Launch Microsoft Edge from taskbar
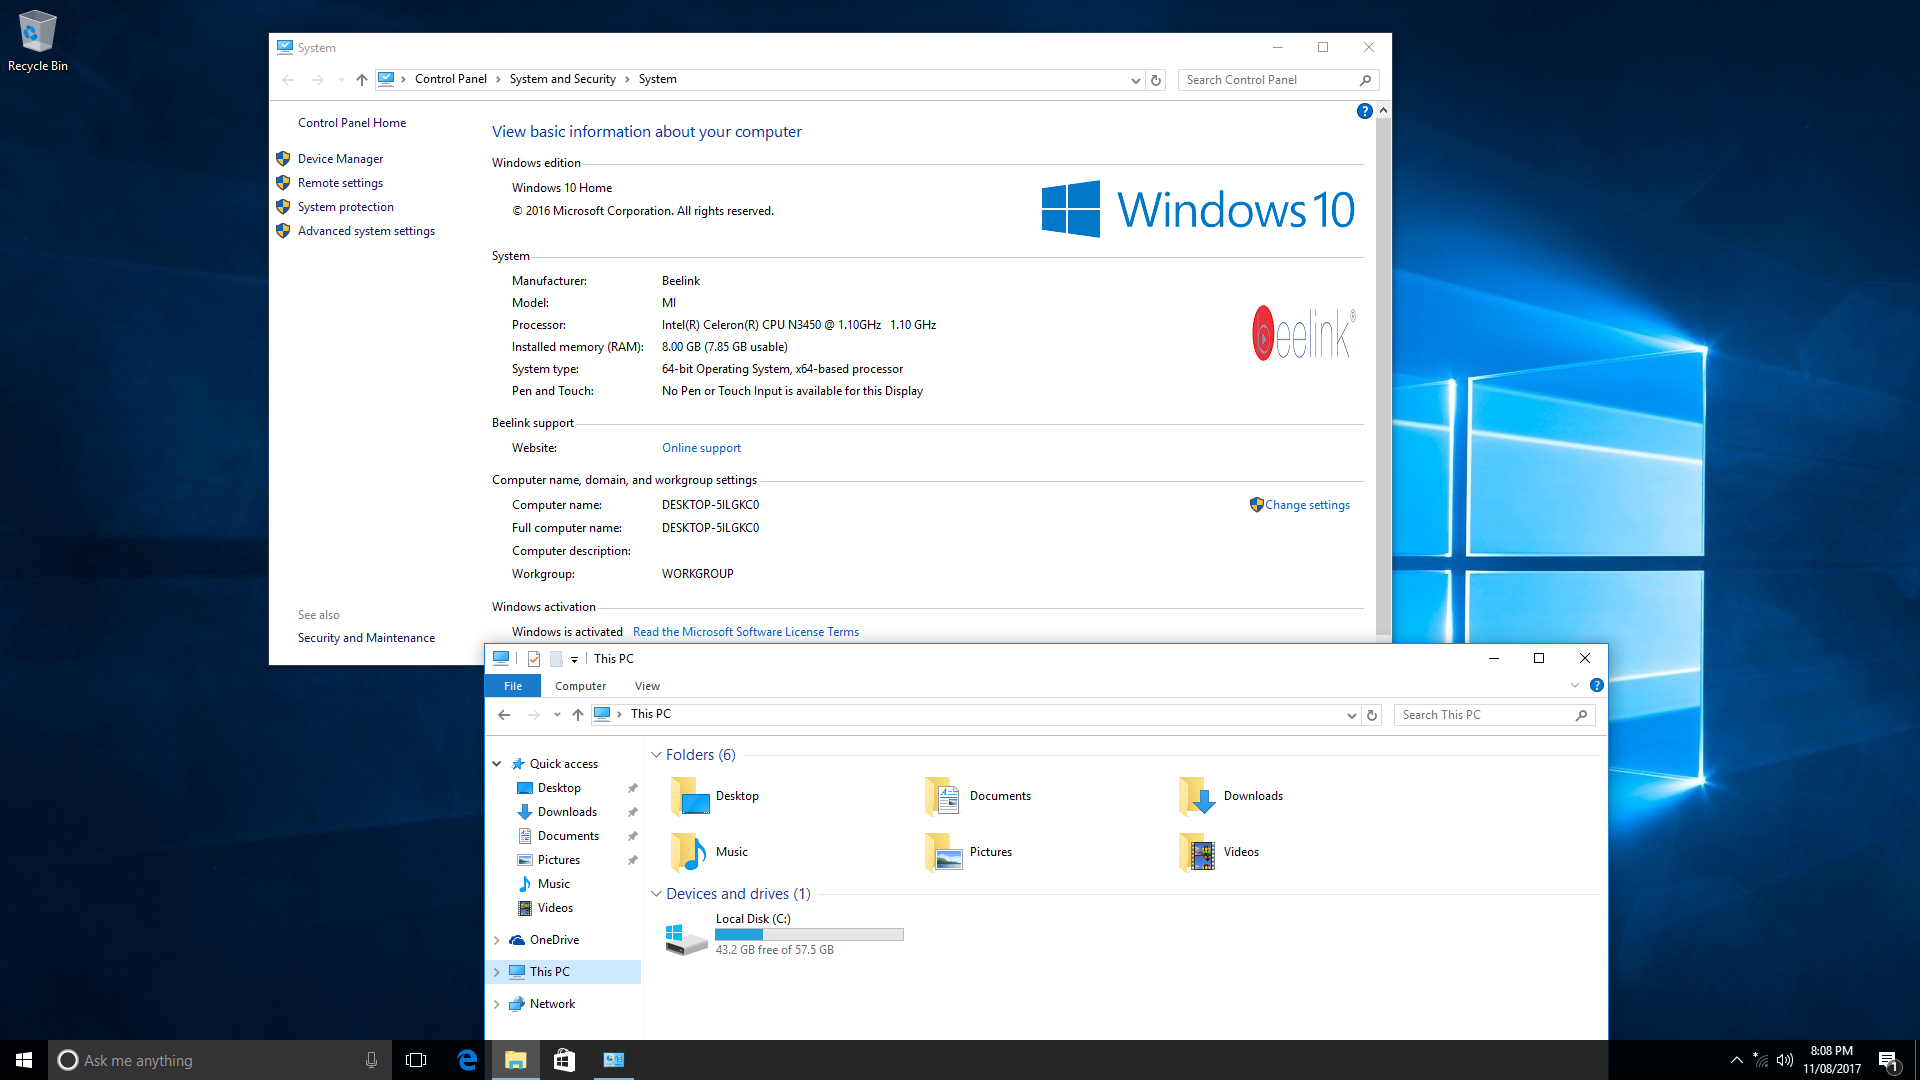The image size is (1920, 1080). point(467,1060)
